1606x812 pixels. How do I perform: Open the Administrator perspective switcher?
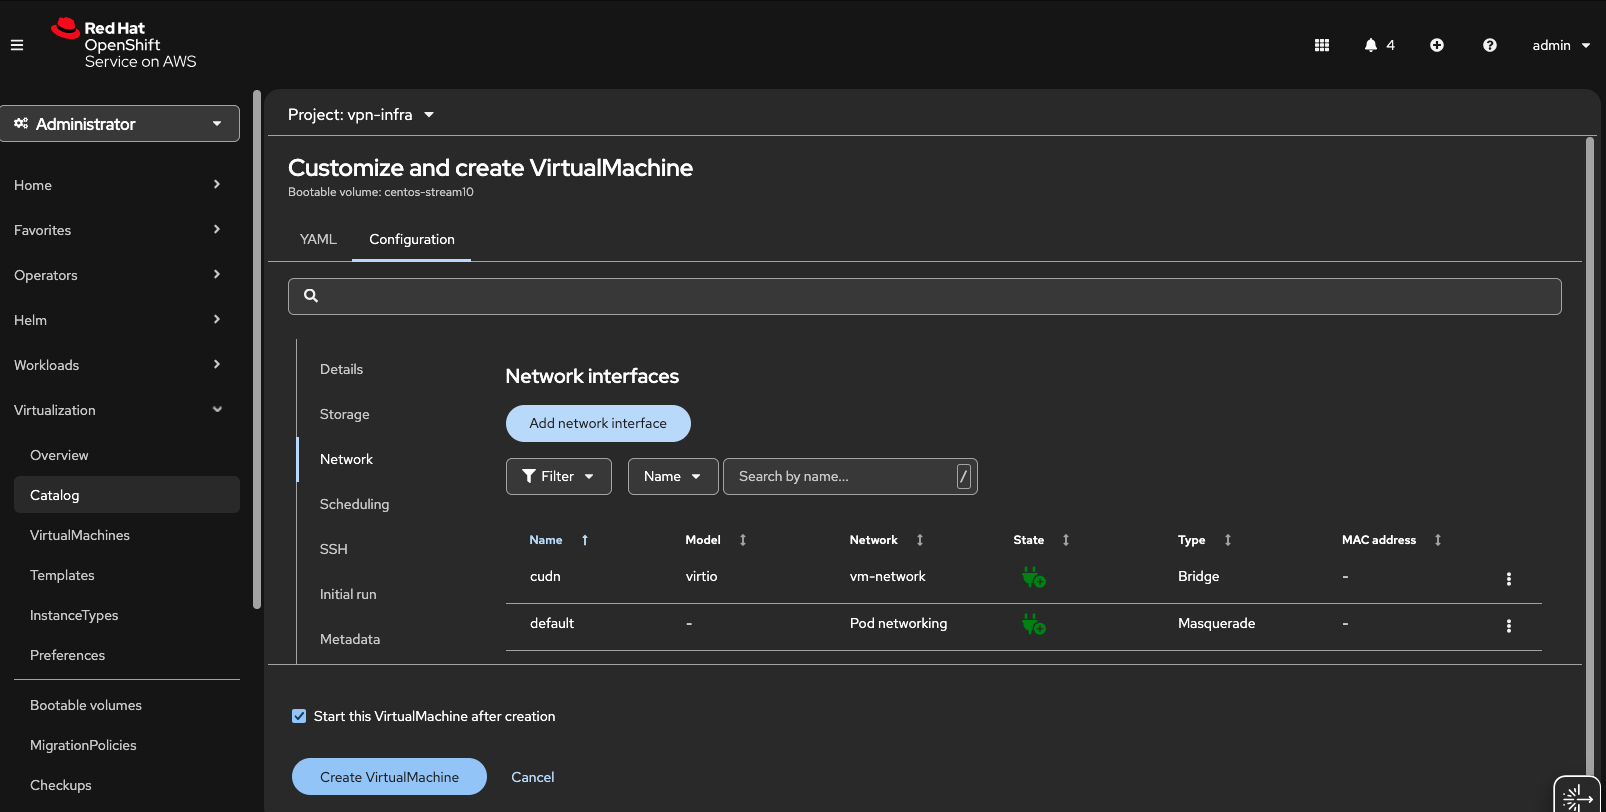120,124
